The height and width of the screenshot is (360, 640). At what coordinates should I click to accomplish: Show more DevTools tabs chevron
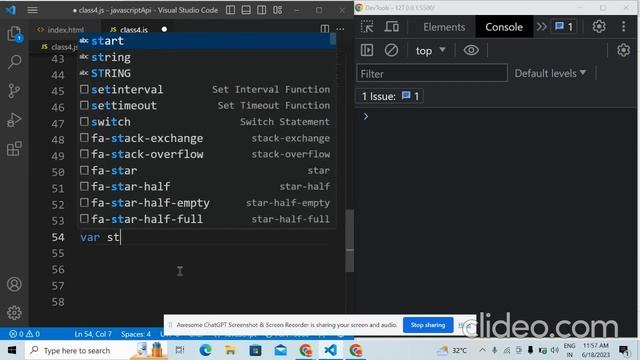click(541, 27)
